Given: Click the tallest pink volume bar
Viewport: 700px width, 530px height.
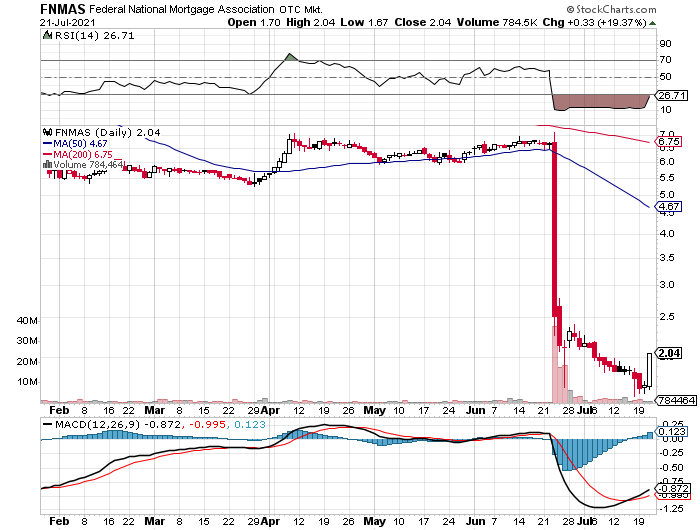Looking at the screenshot, I should click(x=555, y=364).
